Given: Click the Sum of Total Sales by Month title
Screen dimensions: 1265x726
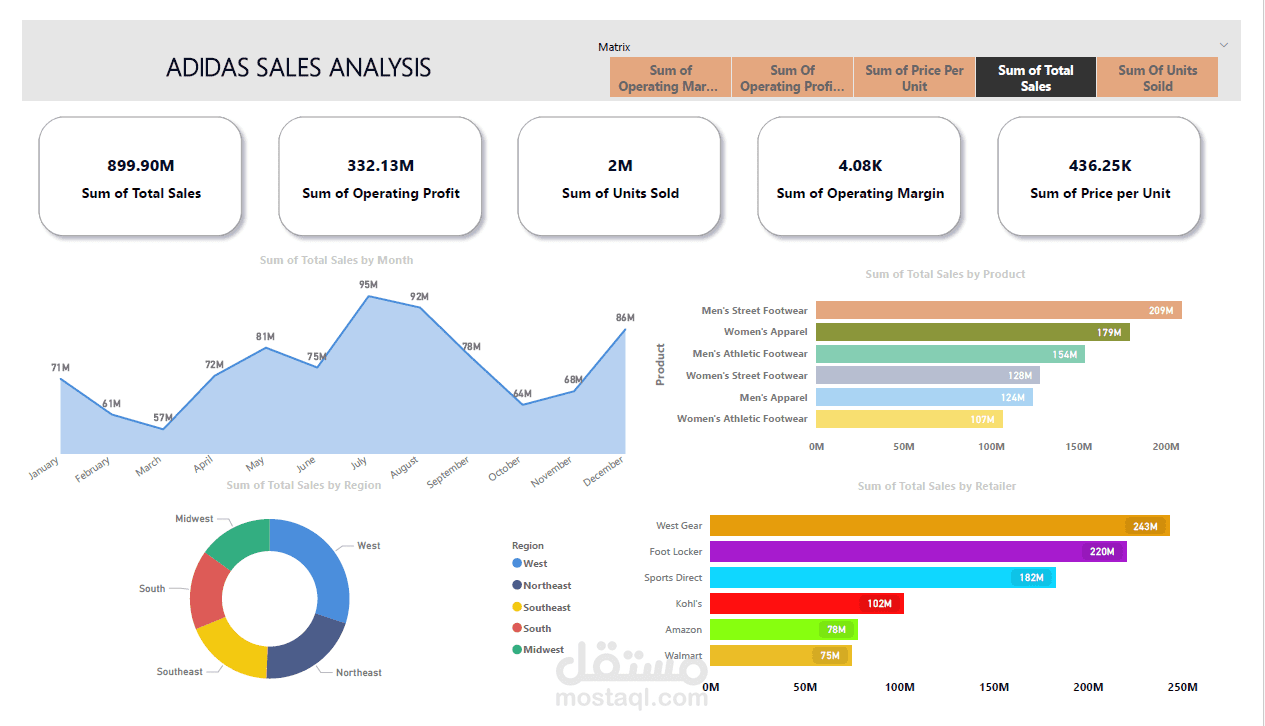Looking at the screenshot, I should 337,260.
